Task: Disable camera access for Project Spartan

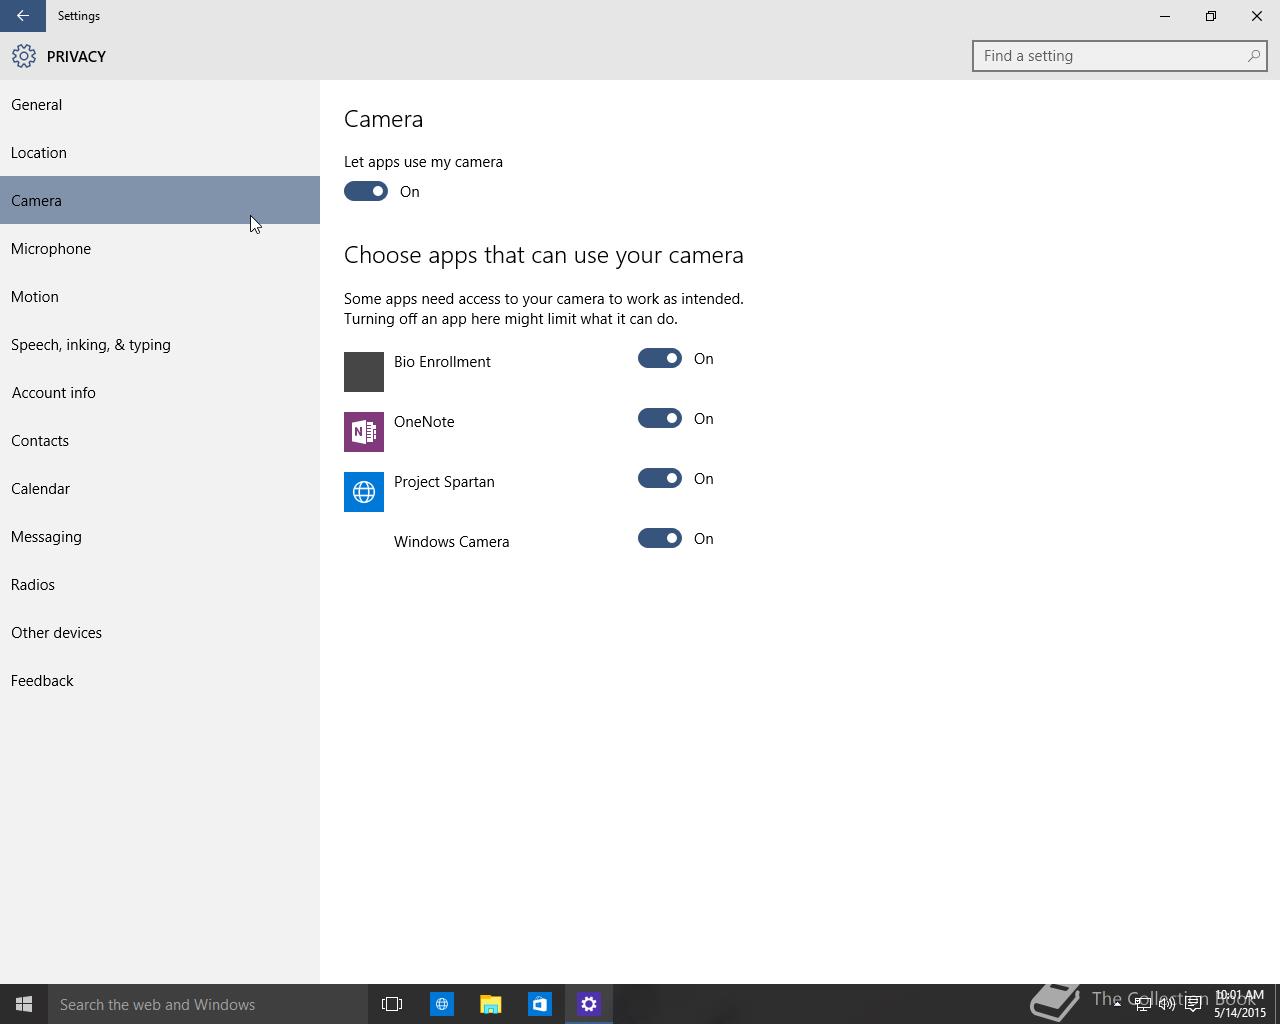Action: [660, 478]
